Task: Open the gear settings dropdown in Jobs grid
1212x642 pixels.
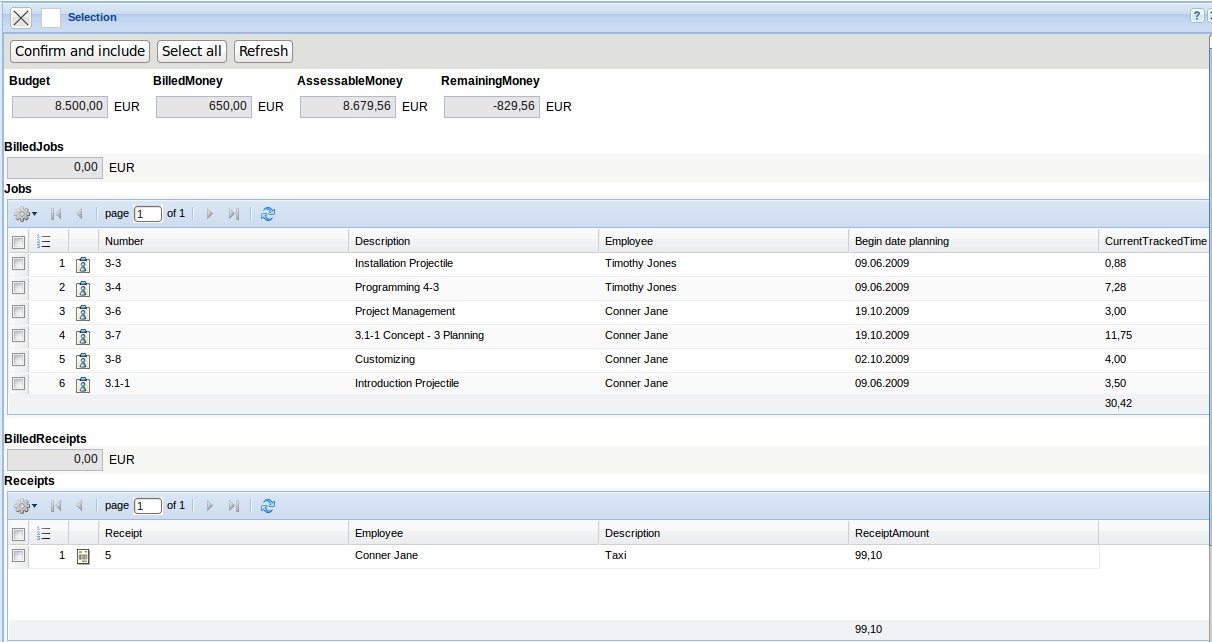Action: tap(25, 214)
